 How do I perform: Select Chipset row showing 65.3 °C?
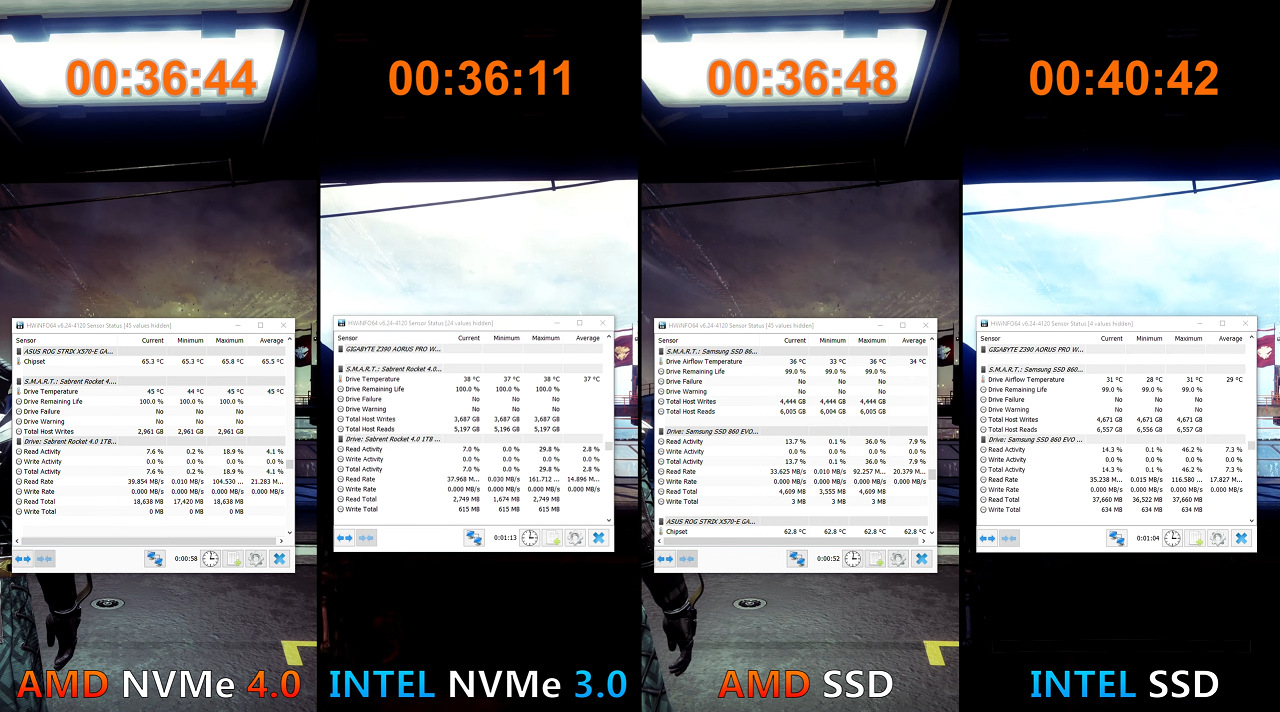(149, 361)
